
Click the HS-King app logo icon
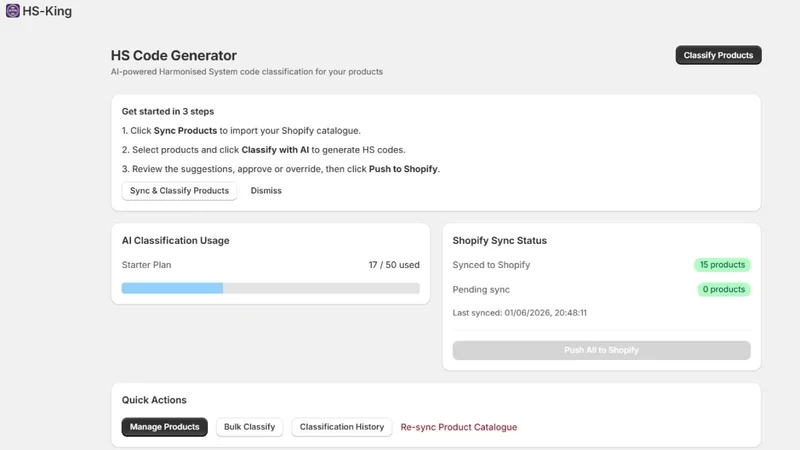pos(13,11)
